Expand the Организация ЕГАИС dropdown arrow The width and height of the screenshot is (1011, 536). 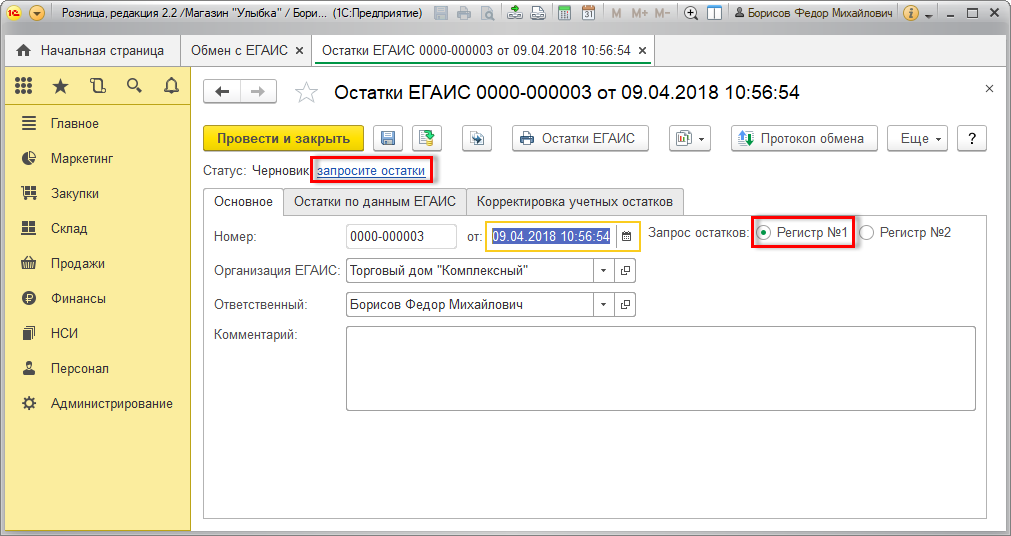point(604,271)
